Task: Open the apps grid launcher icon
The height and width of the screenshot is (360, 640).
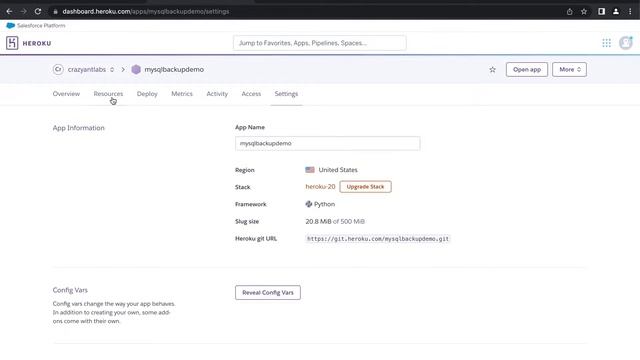Action: pos(607,43)
